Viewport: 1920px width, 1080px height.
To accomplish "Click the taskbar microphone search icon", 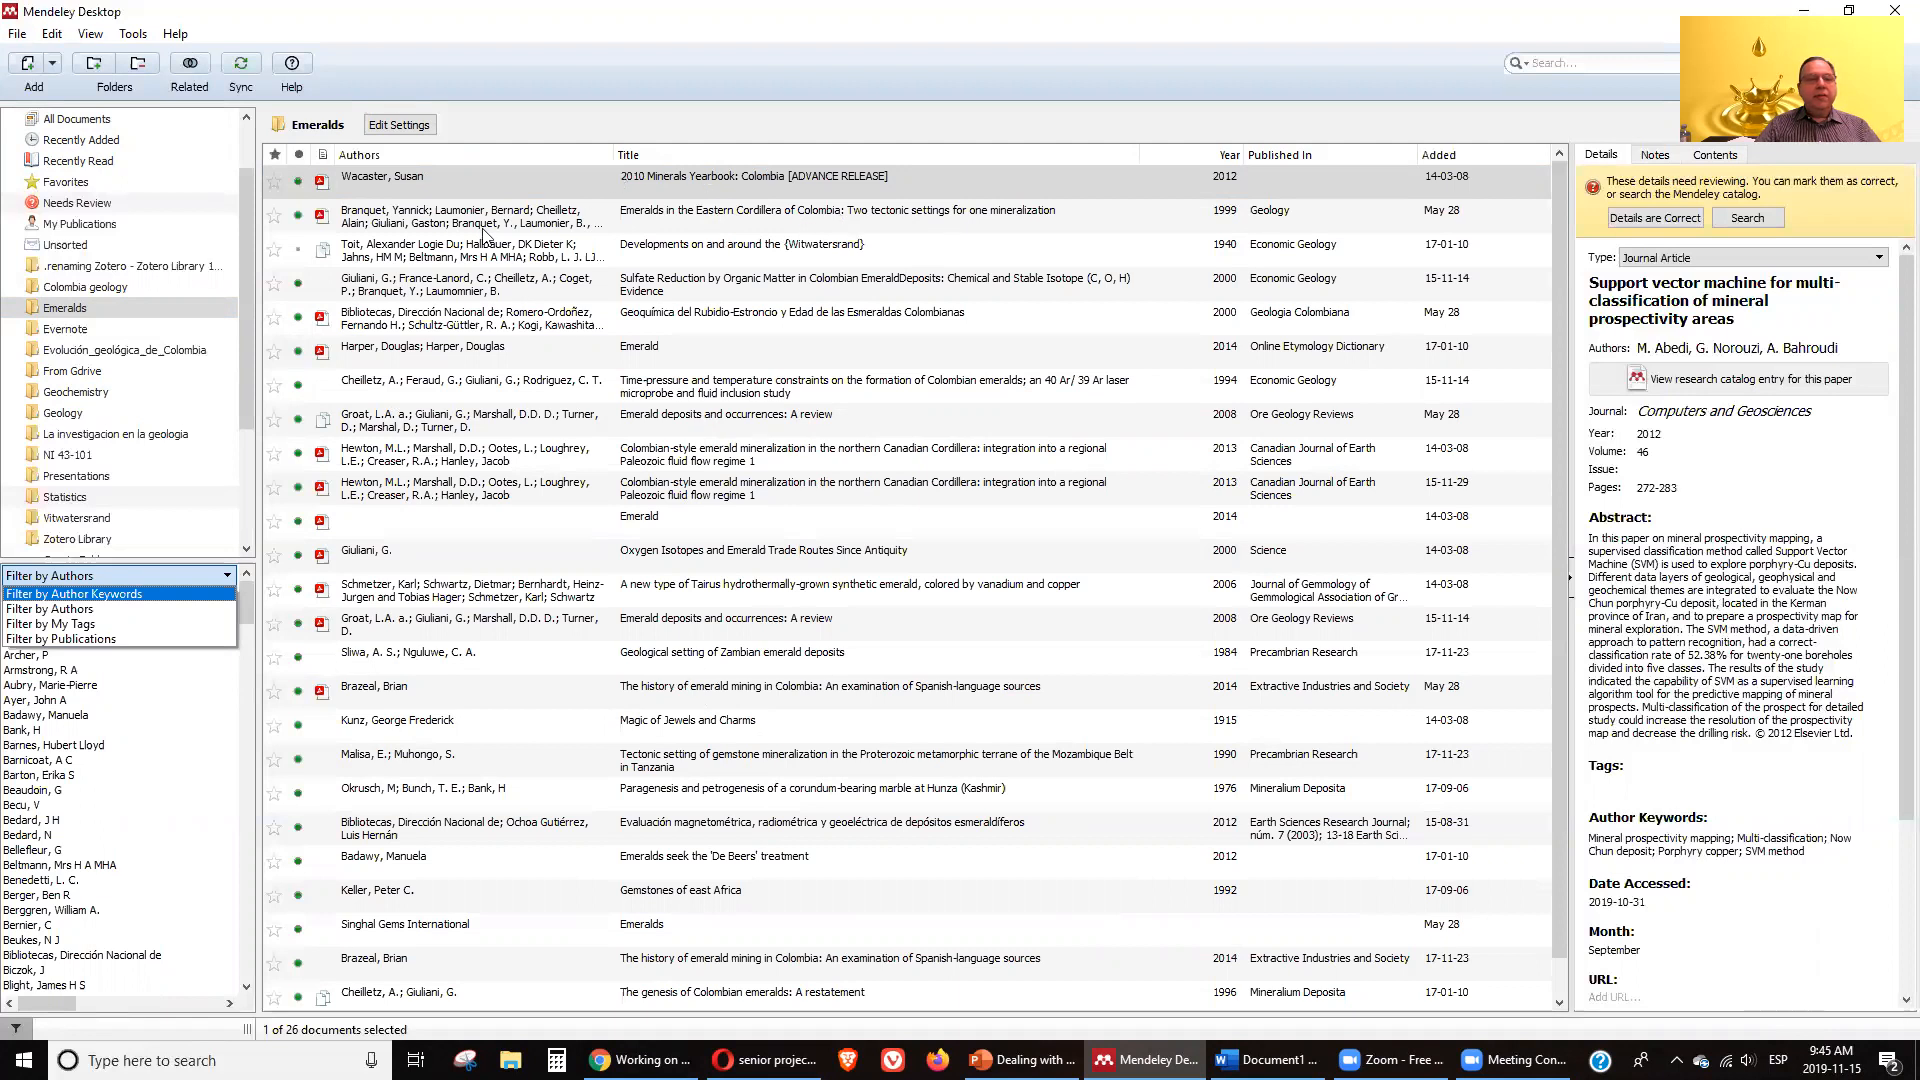I will [371, 1060].
